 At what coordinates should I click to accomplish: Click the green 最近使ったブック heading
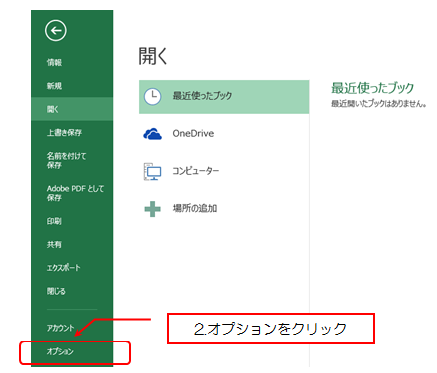click(x=372, y=88)
